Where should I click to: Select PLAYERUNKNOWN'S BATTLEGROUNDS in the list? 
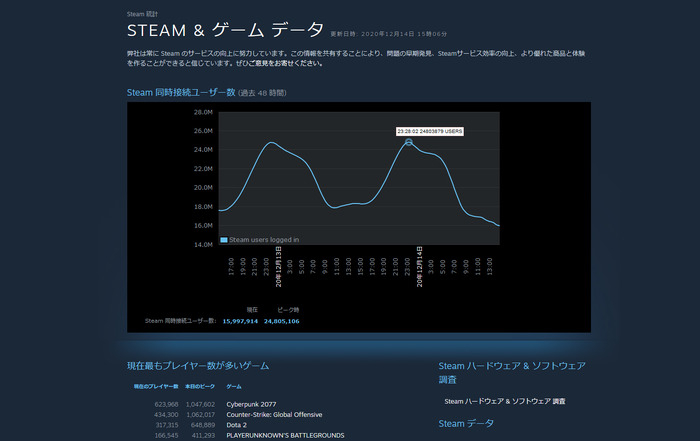[x=285, y=435]
